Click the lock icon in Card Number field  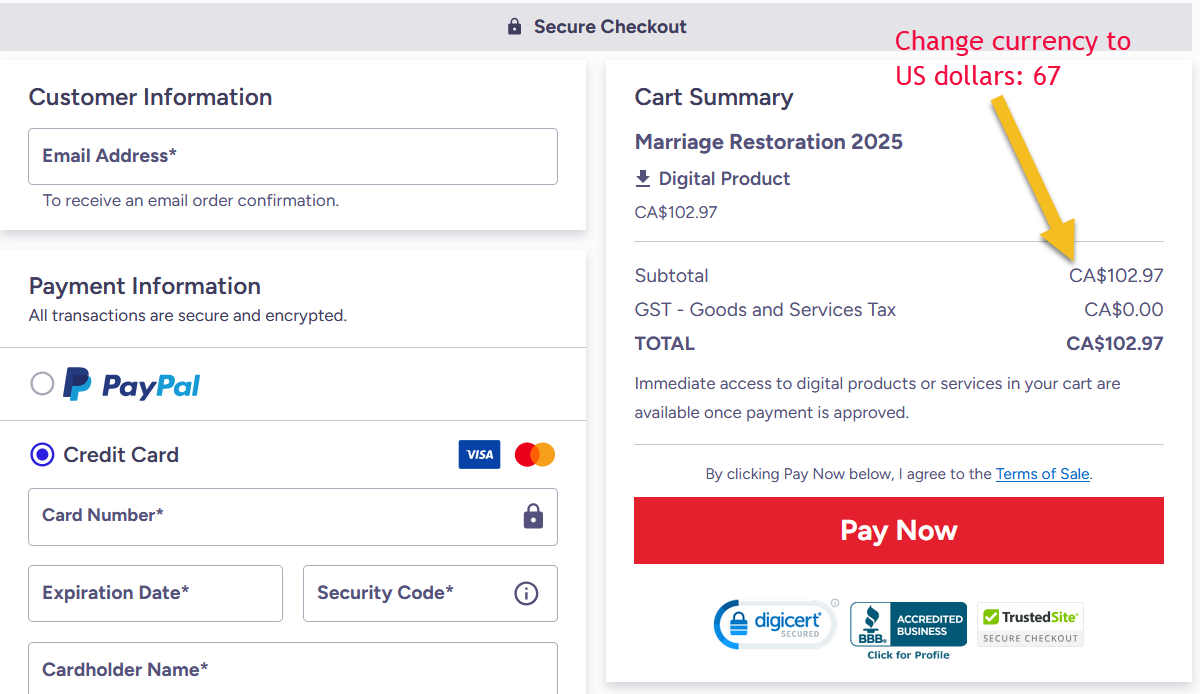pos(533,516)
